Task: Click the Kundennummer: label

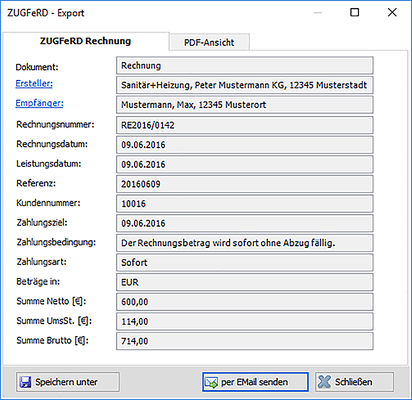Action: tap(48, 203)
